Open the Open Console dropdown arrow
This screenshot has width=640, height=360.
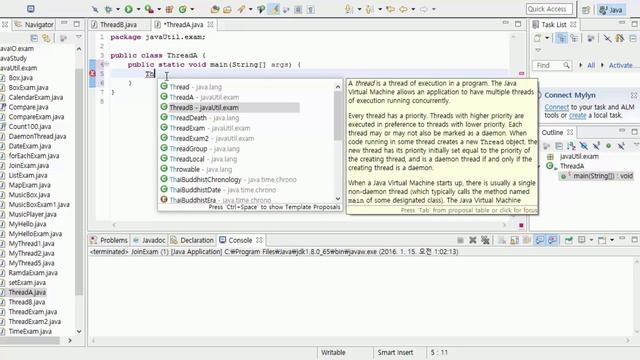click(612, 240)
